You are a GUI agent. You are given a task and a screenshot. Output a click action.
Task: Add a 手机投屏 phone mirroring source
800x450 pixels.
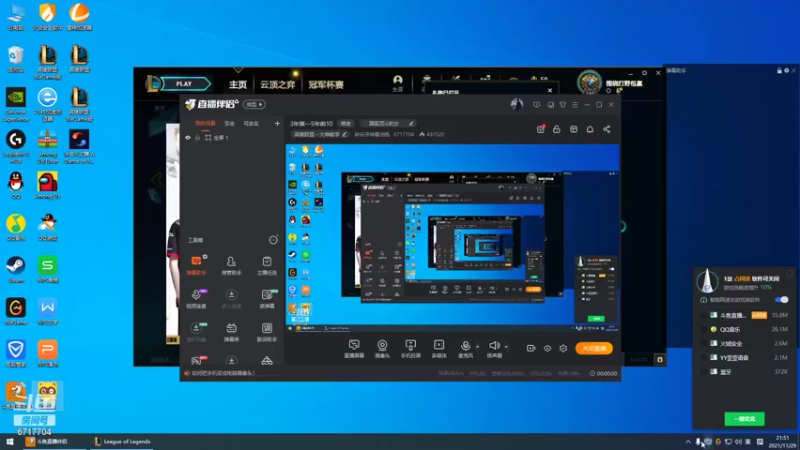coord(410,349)
